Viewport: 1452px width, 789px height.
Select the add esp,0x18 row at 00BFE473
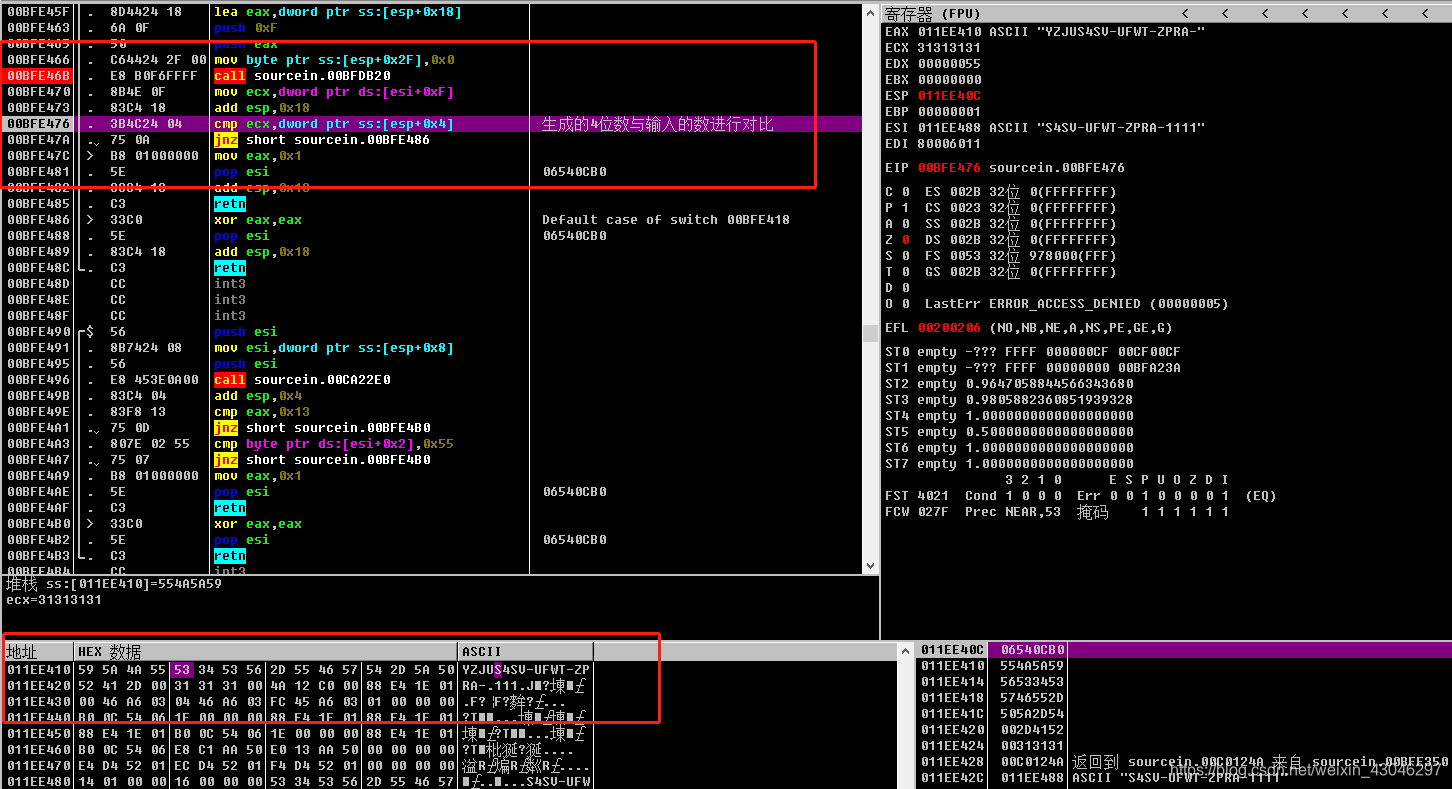coord(431,108)
